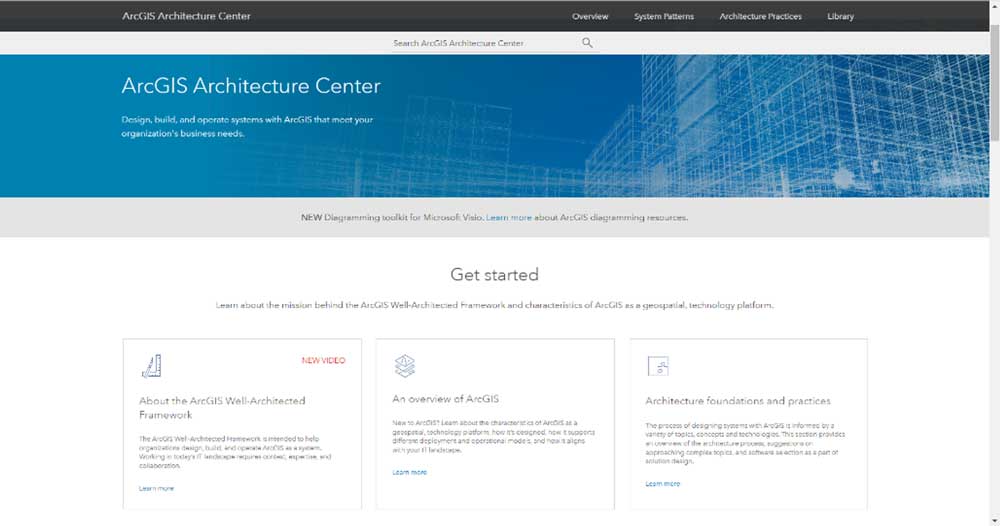Image resolution: width=1000 pixels, height=526 pixels.
Task: Click the Architecture foundations card icon
Action: coord(657,366)
